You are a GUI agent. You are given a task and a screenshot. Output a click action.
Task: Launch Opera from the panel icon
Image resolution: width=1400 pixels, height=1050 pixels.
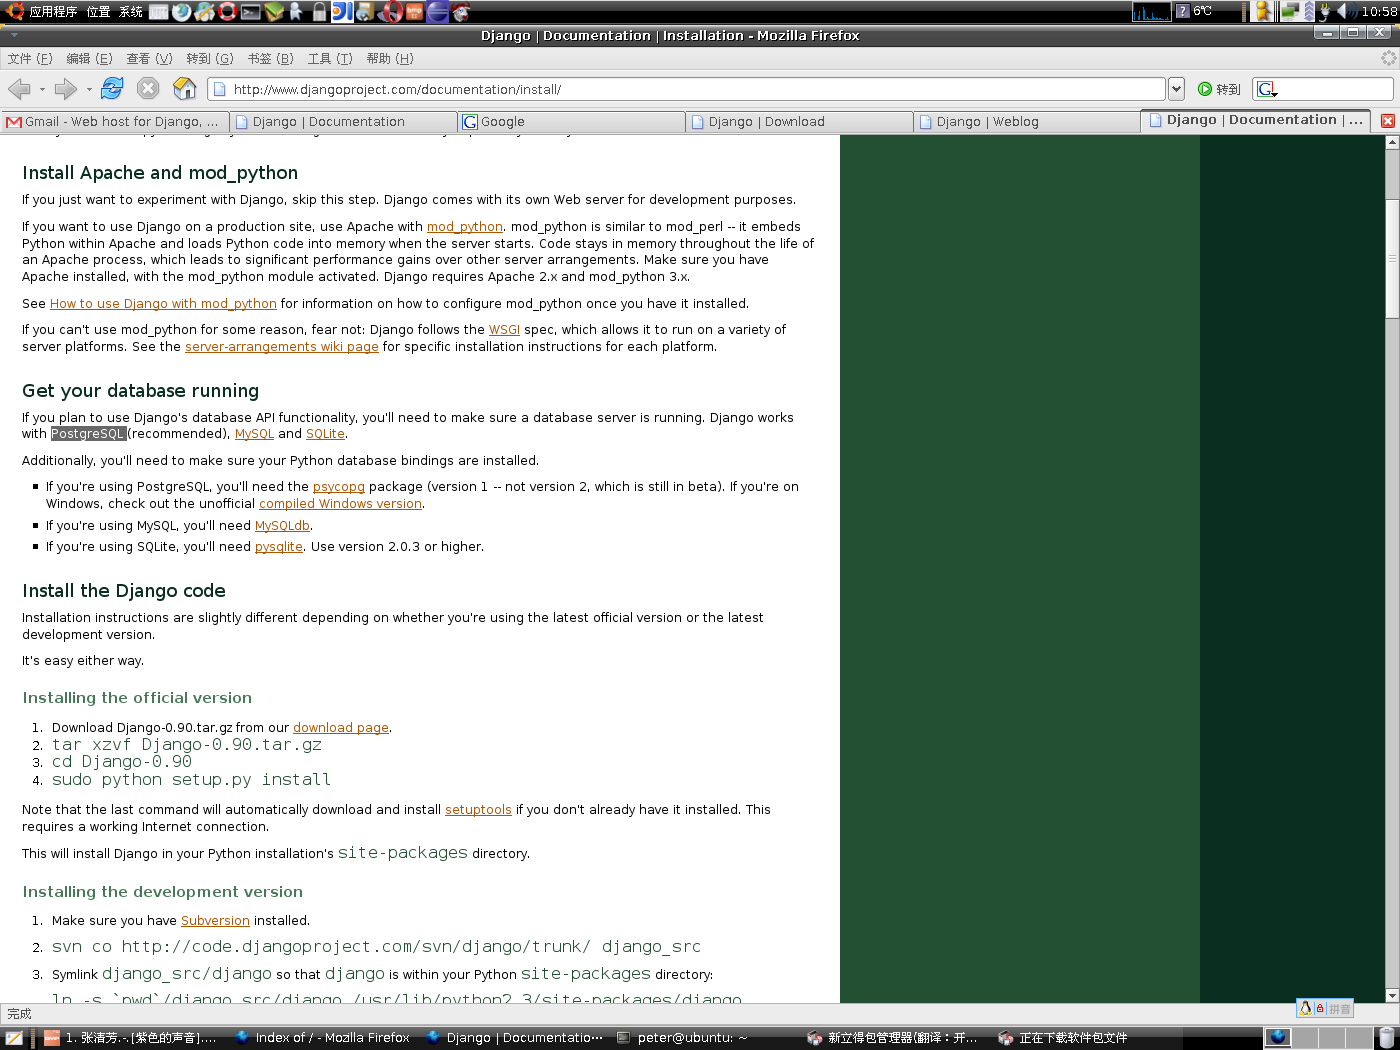coord(391,12)
